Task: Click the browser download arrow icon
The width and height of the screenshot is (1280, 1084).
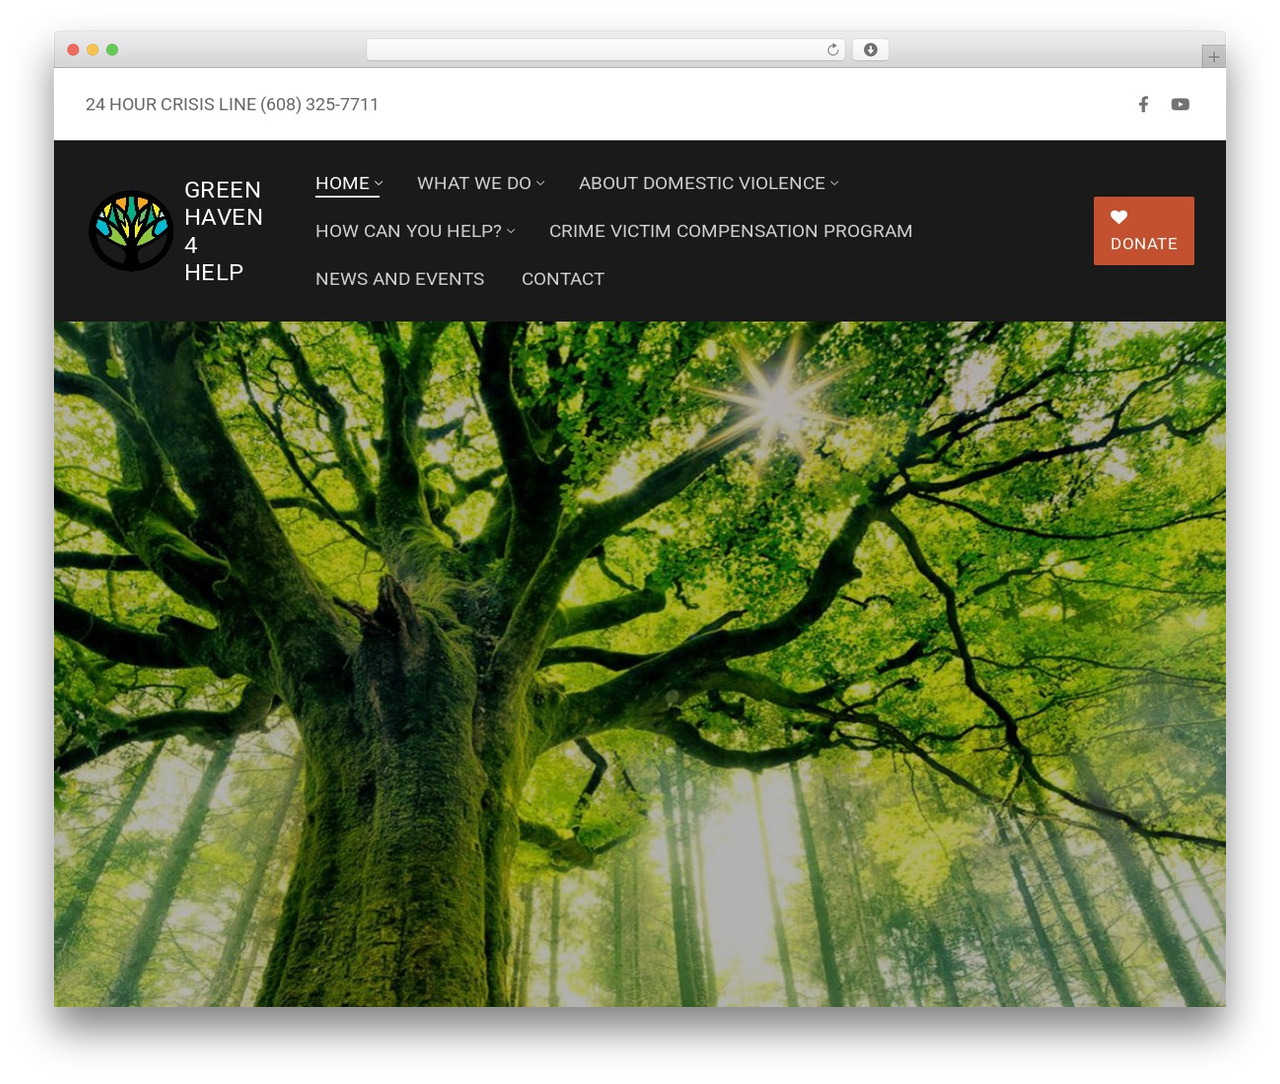Action: coord(870,50)
